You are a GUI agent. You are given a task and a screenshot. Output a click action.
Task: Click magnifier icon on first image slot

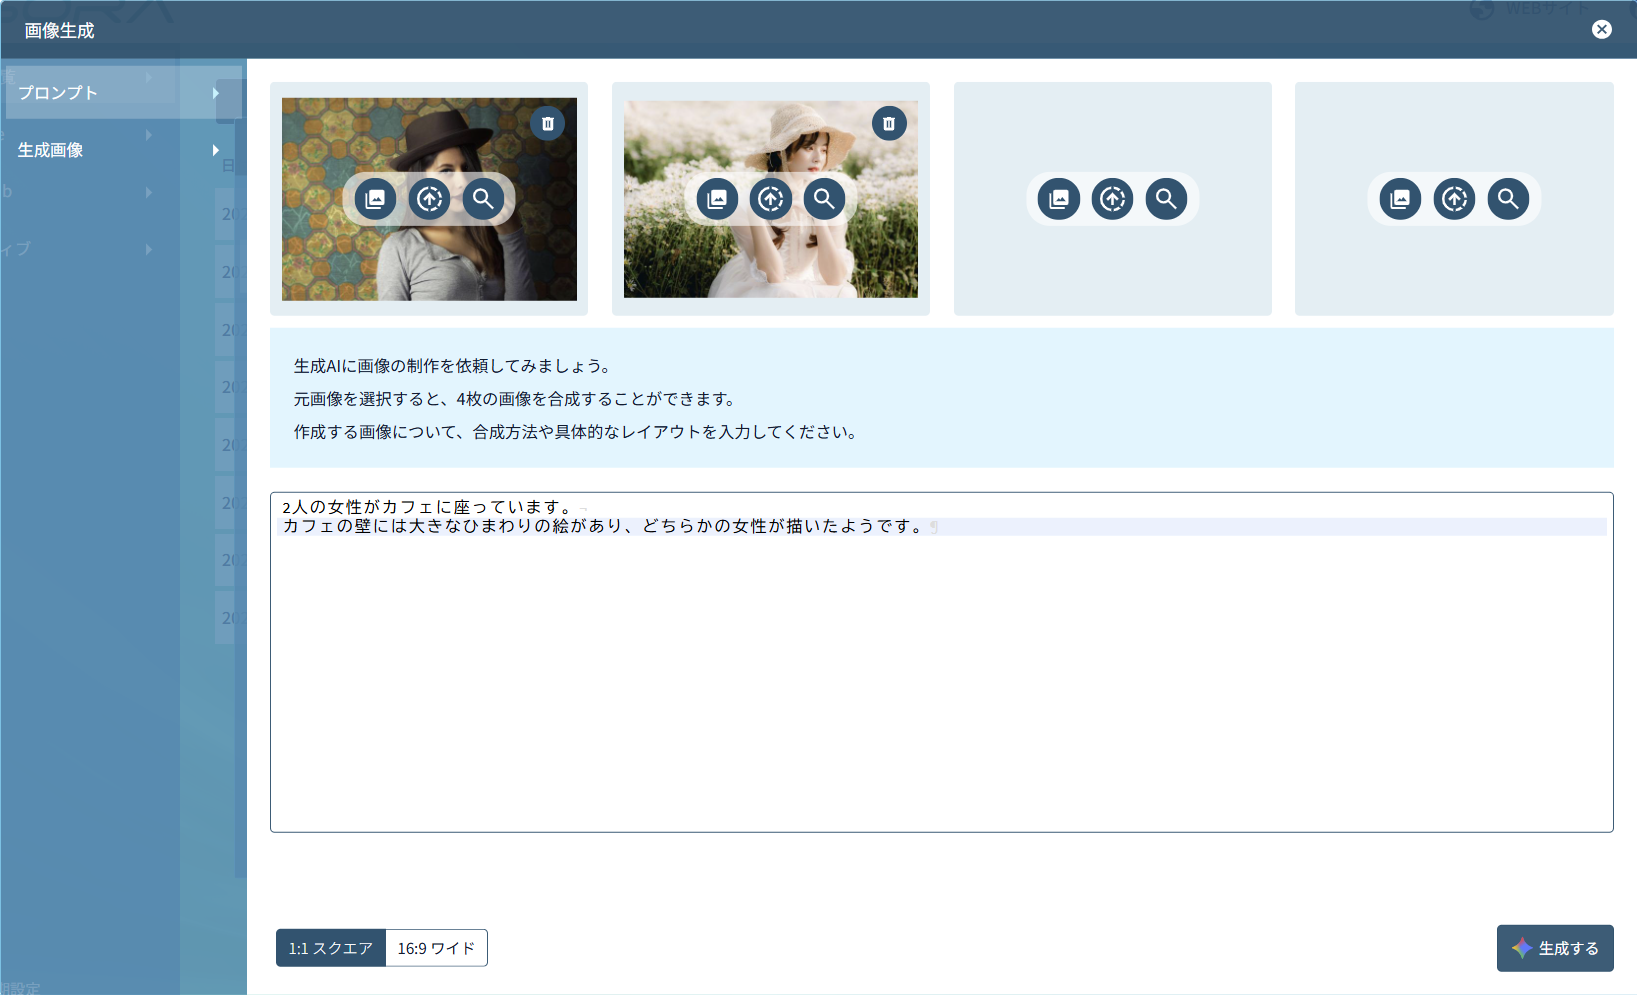(x=483, y=199)
